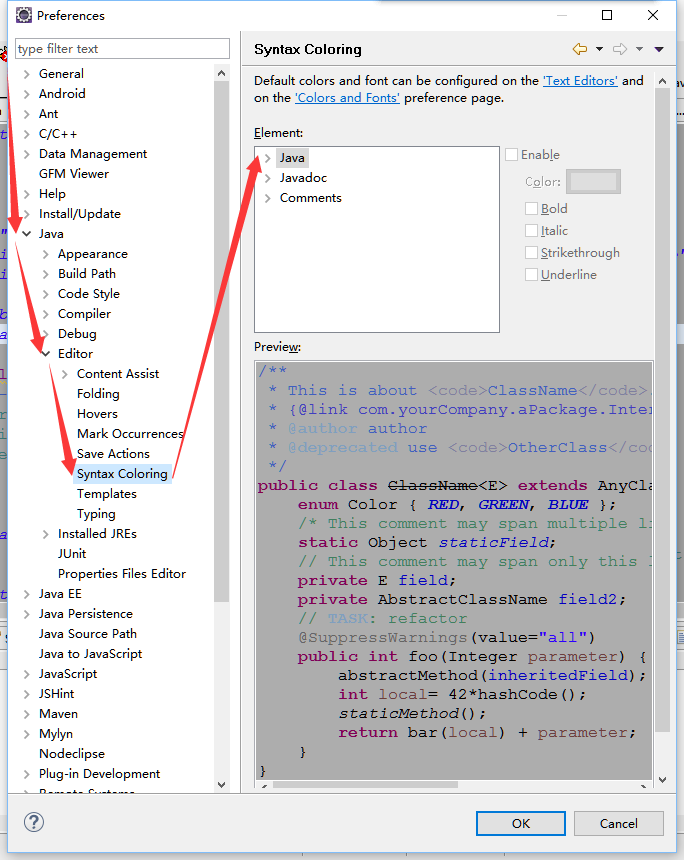Open the back history dropdown arrow
The image size is (684, 860).
600,49
